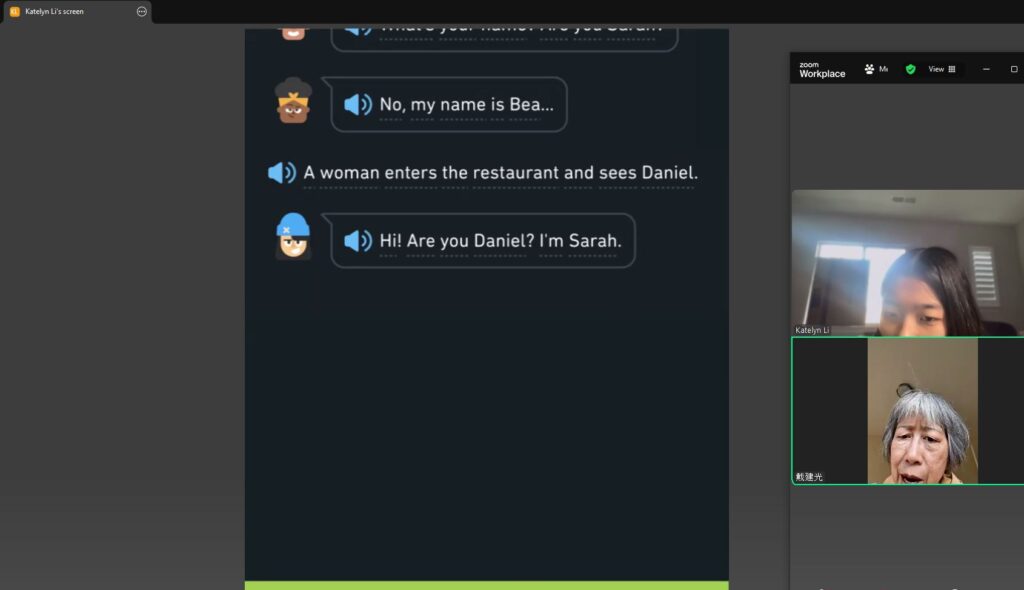
Task: Play audio for the restaurant narration sentence
Action: tap(281, 172)
